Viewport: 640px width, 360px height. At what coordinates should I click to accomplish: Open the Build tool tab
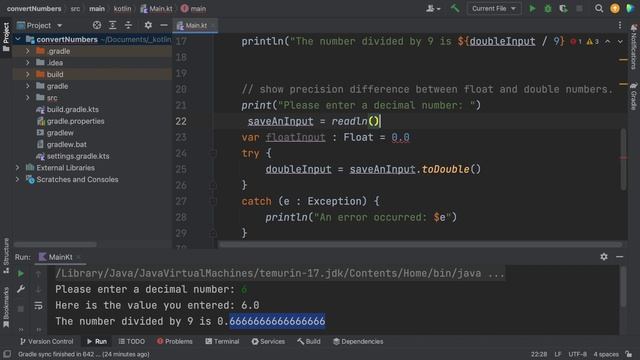tap(309, 342)
